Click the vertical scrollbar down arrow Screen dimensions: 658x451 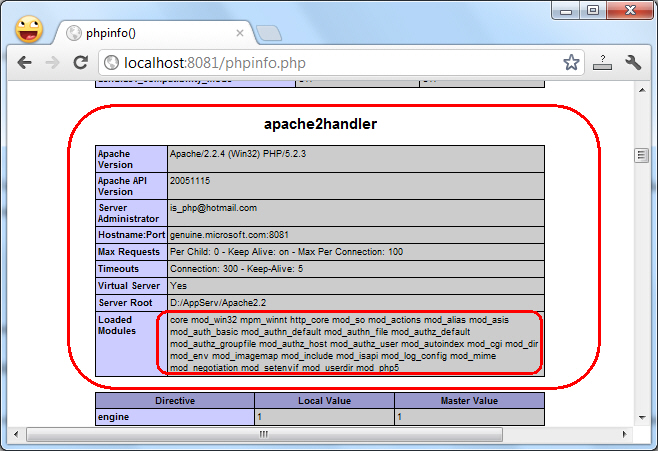pyautogui.click(x=642, y=417)
